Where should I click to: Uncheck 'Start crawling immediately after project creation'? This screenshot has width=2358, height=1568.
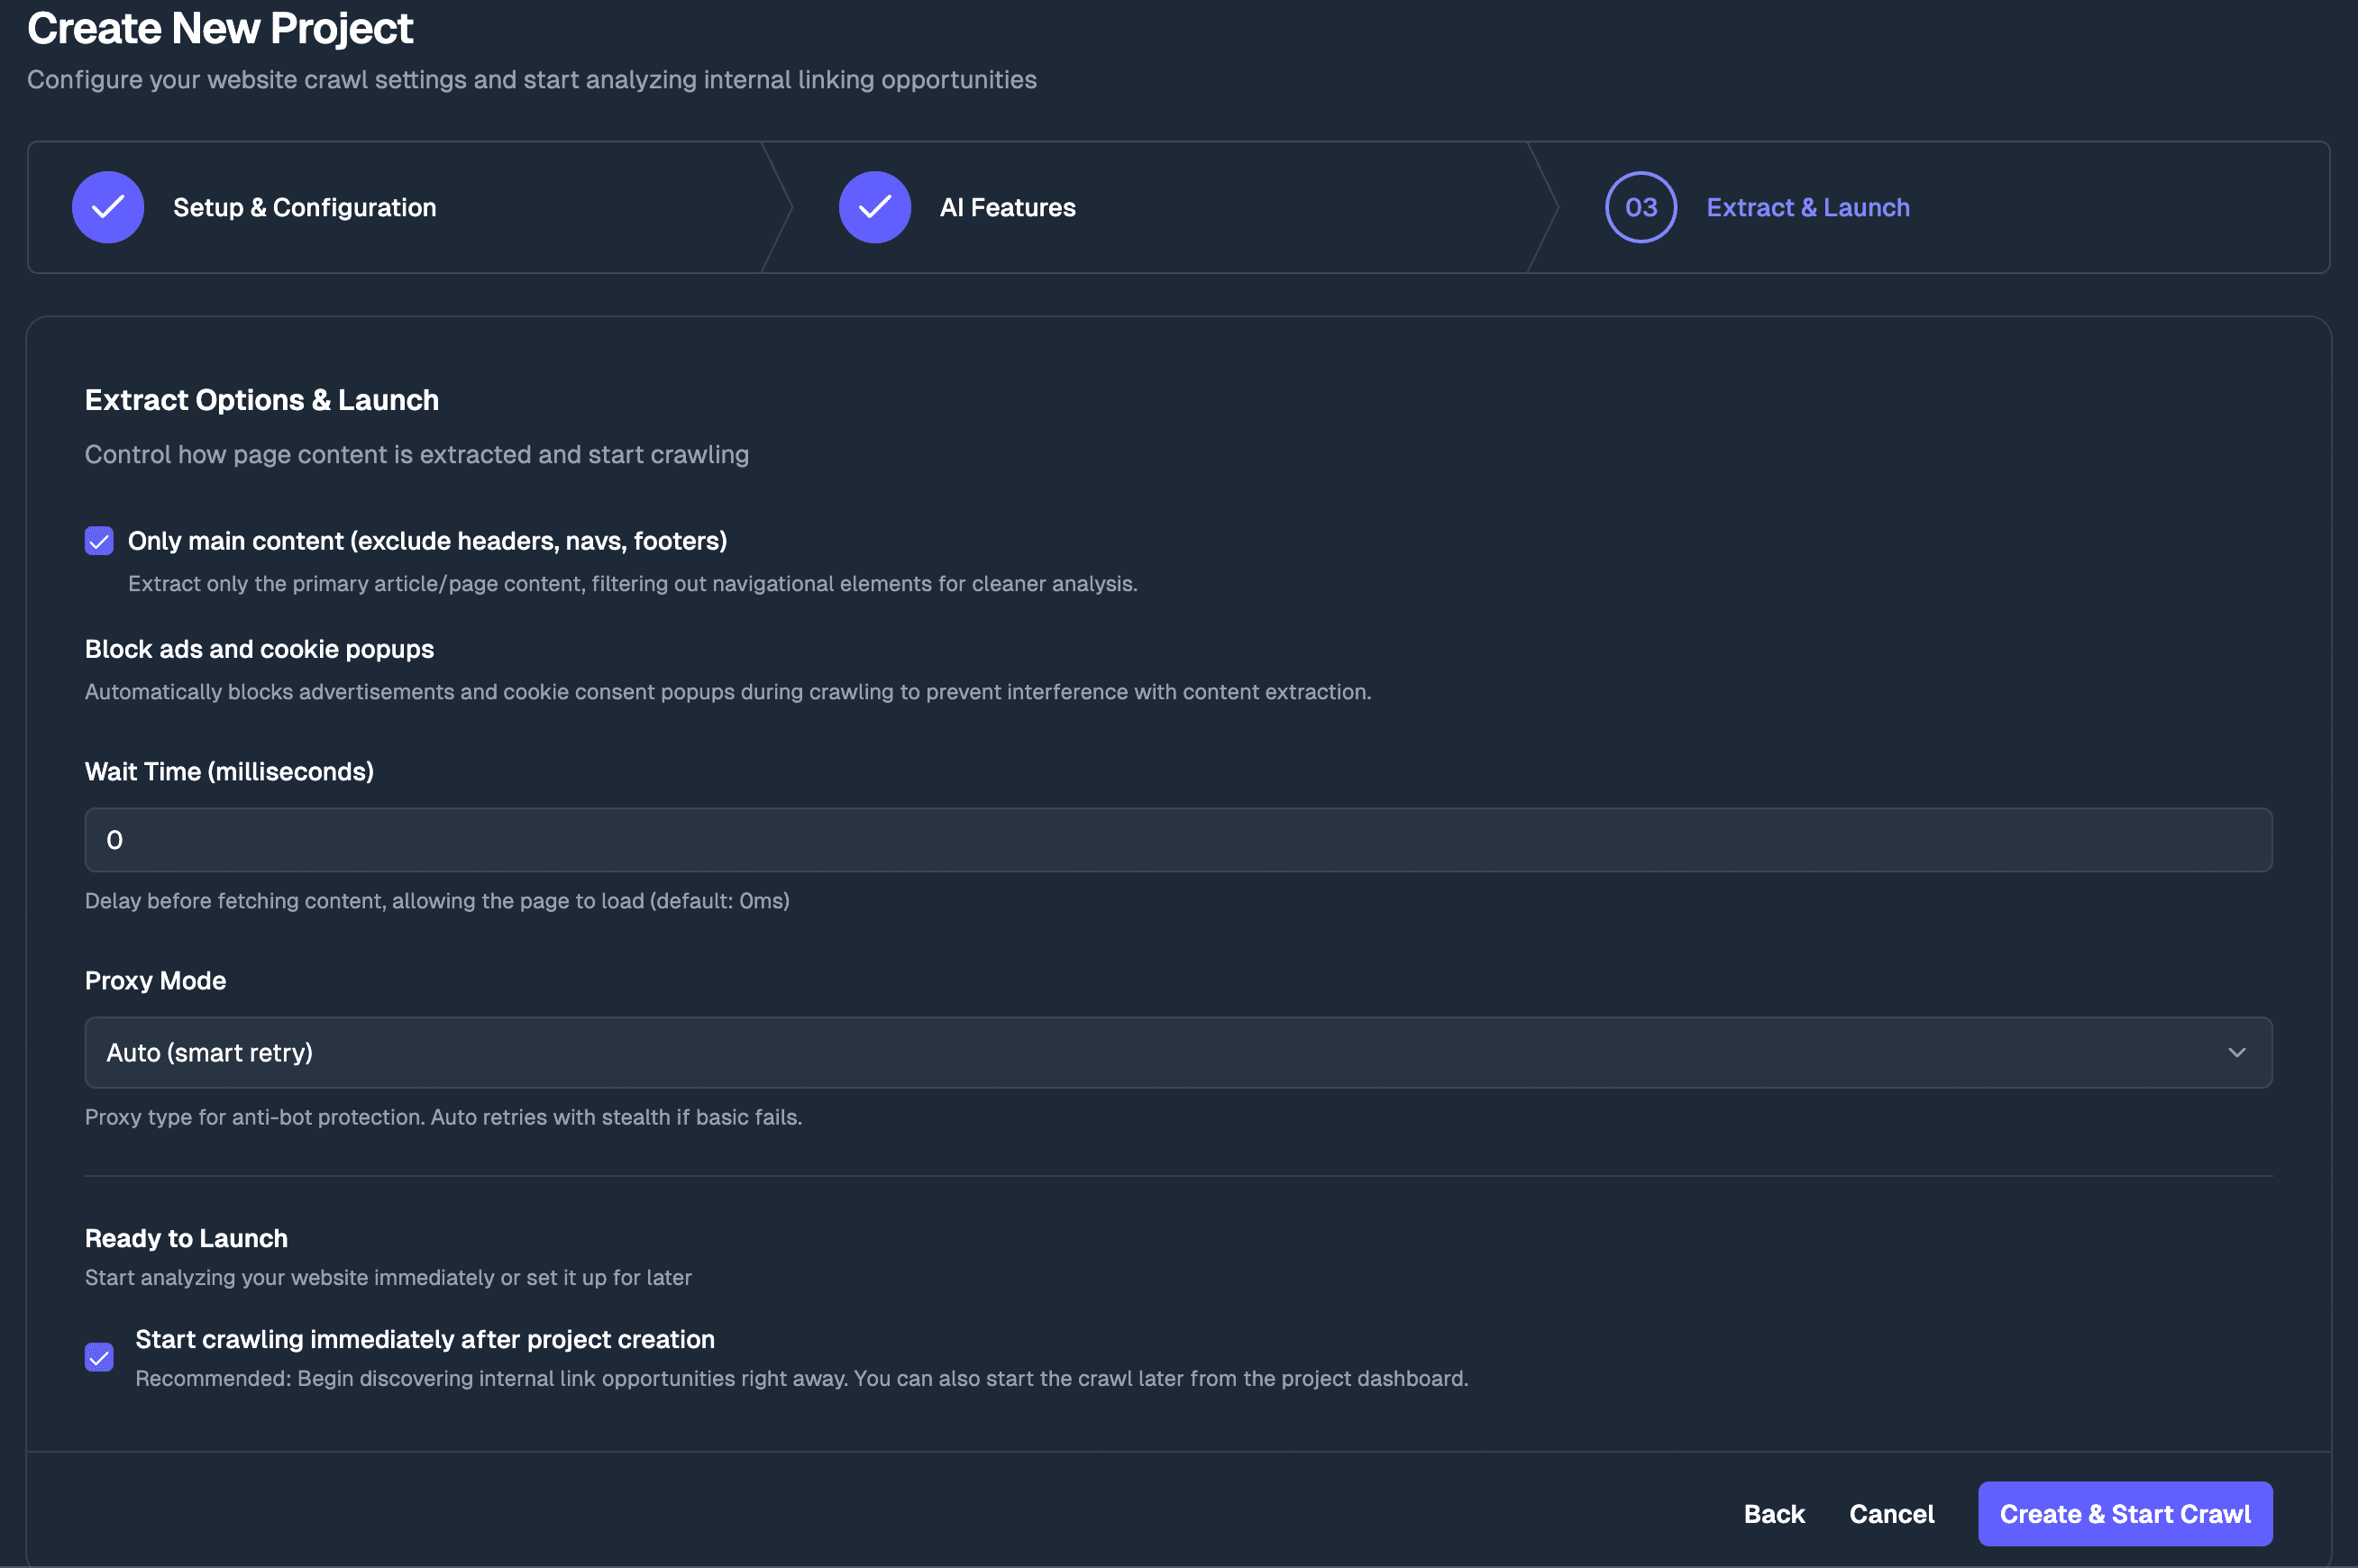pyautogui.click(x=99, y=1357)
